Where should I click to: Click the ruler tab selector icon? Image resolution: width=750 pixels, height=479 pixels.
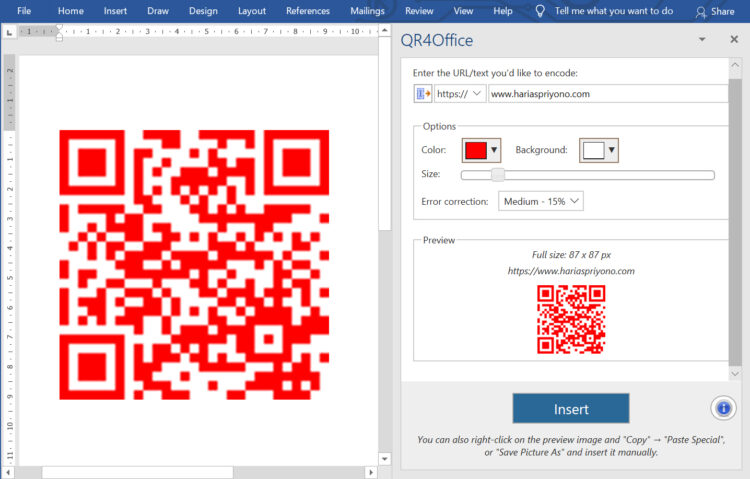pyautogui.click(x=9, y=32)
